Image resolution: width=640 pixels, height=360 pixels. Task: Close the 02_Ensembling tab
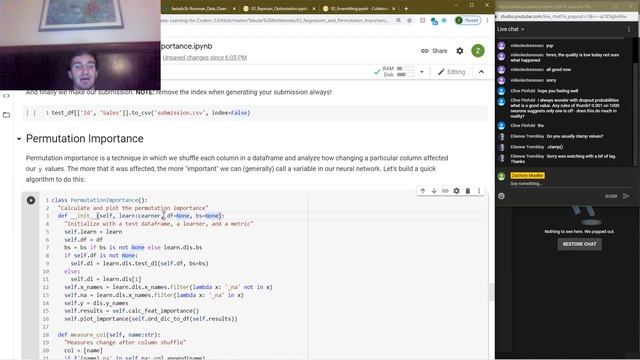point(393,8)
